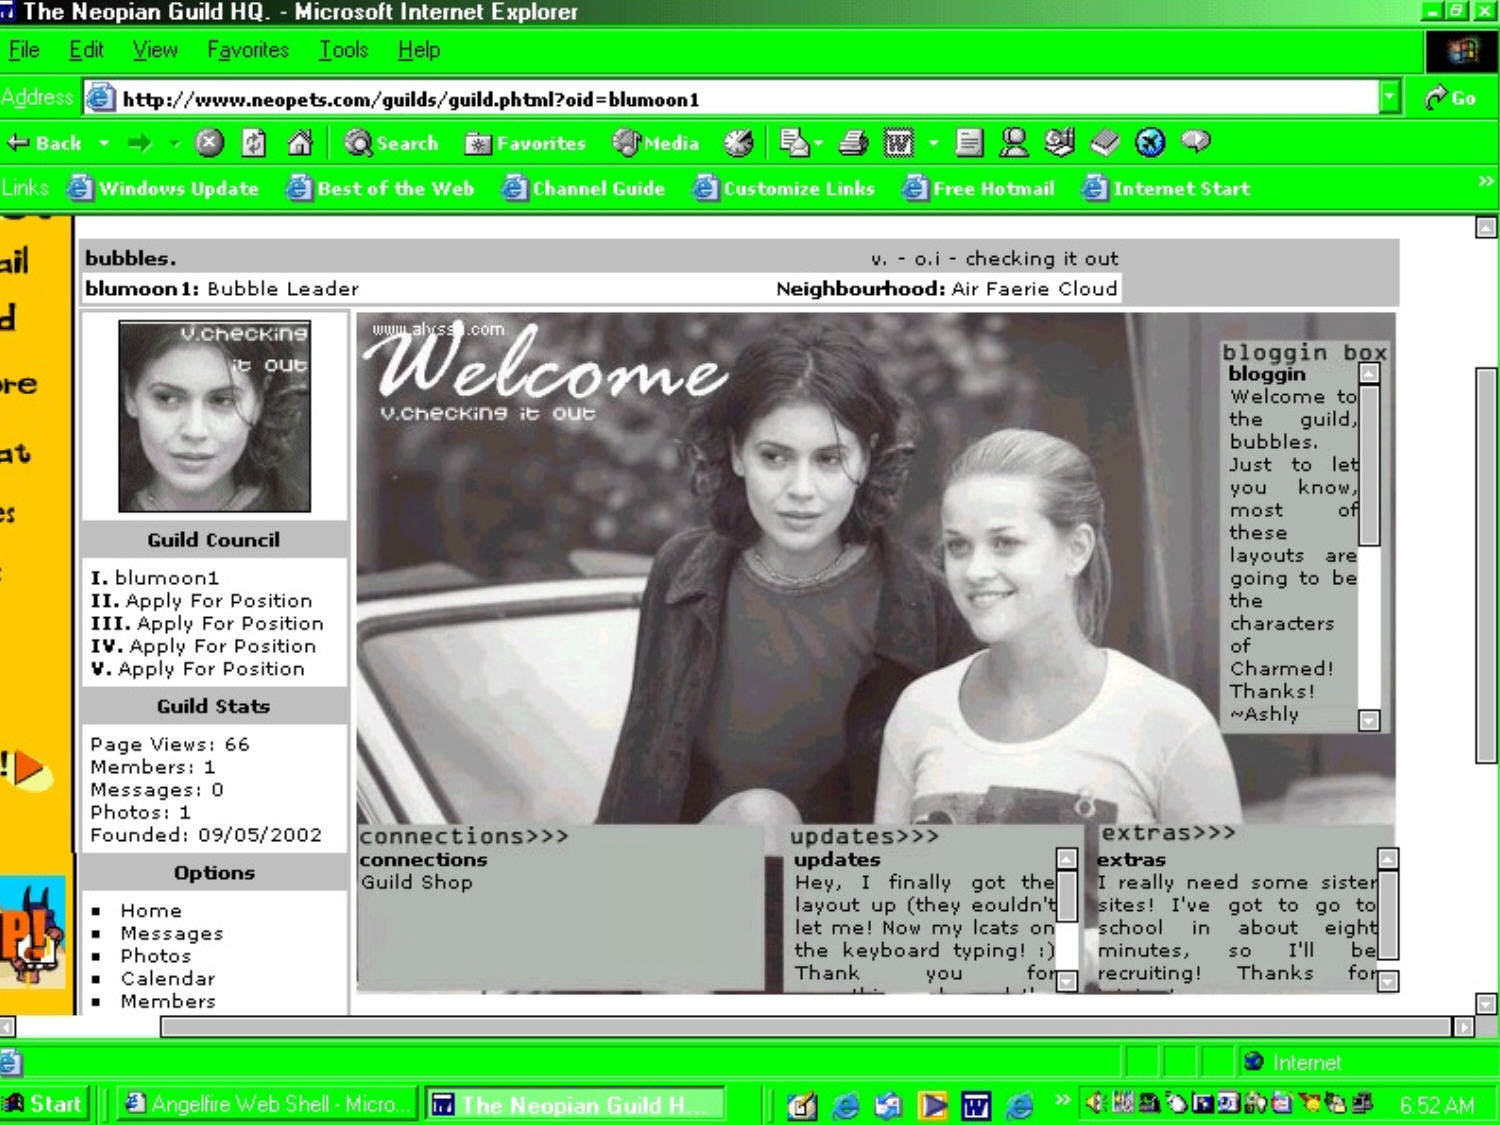Click the bloggin box scroll-down arrow
Image resolution: width=1500 pixels, height=1125 pixels.
point(1369,720)
